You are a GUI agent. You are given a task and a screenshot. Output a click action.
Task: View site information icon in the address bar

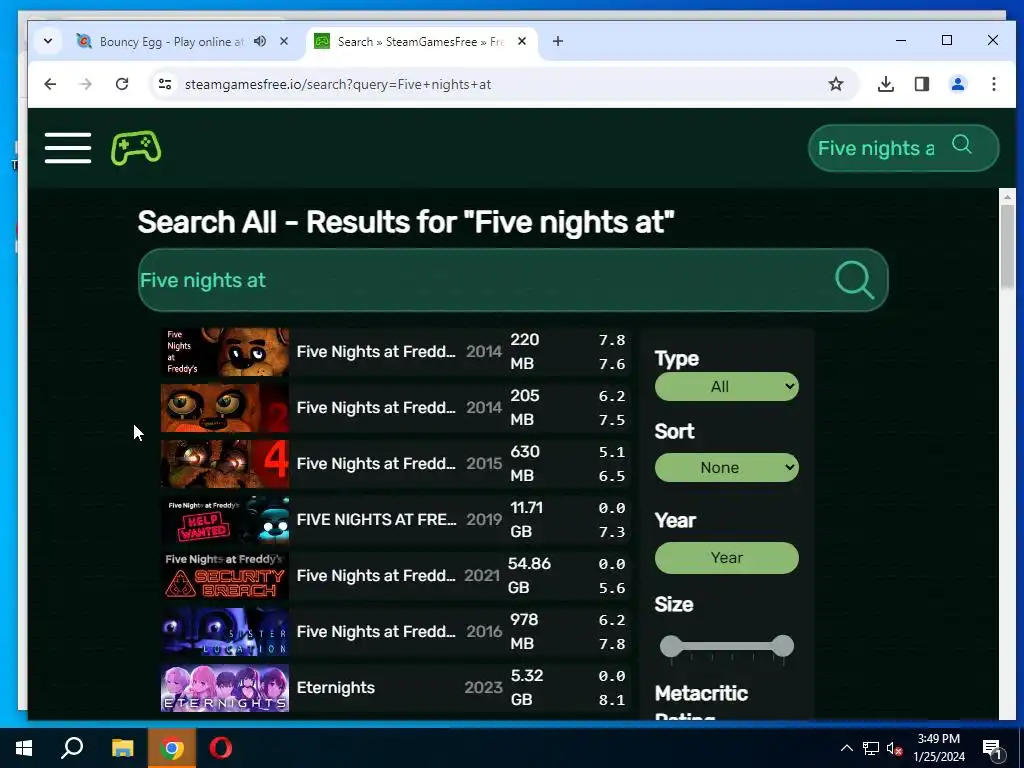pyautogui.click(x=165, y=84)
